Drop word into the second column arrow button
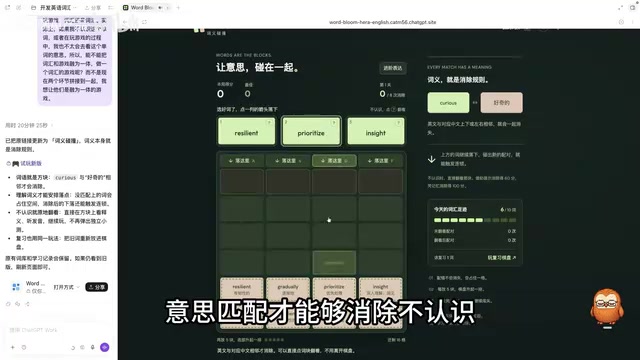The width and height of the screenshot is (640, 360). [288, 161]
